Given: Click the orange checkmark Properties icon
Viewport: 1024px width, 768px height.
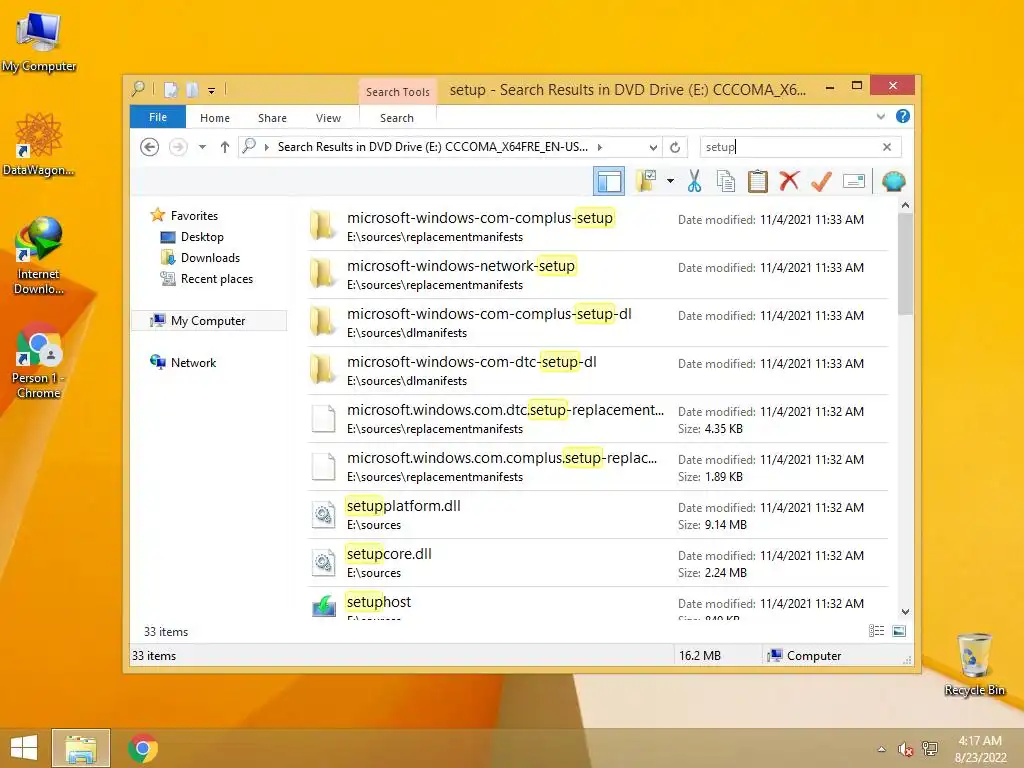Looking at the screenshot, I should (x=822, y=181).
